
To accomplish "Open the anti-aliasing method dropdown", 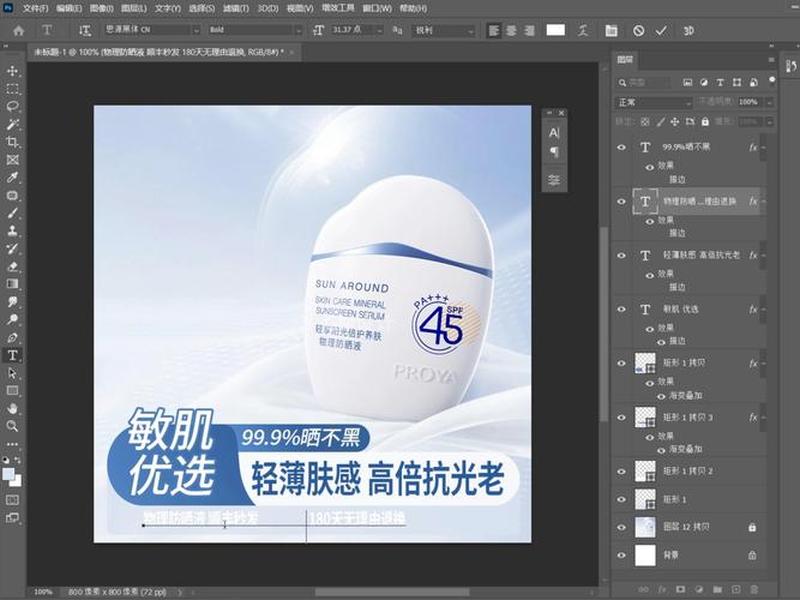I will tap(470, 31).
